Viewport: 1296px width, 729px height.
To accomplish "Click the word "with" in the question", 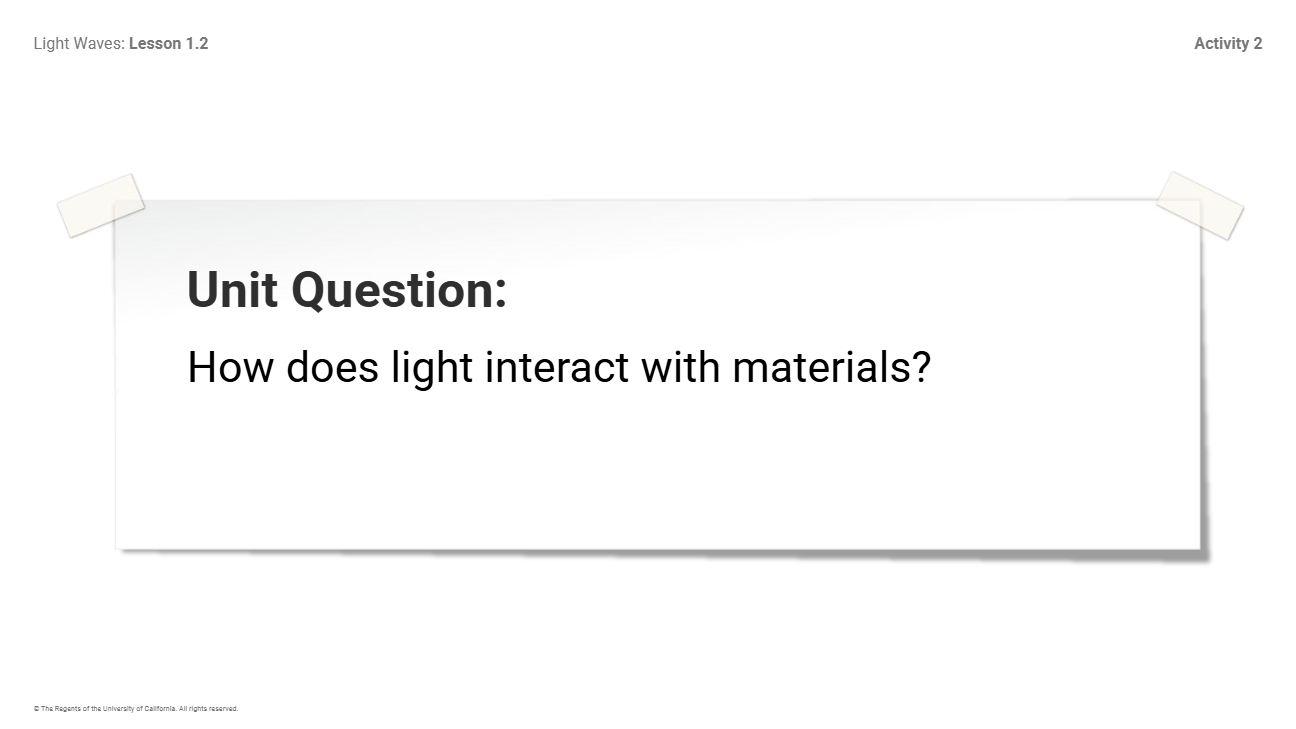I will [x=680, y=367].
